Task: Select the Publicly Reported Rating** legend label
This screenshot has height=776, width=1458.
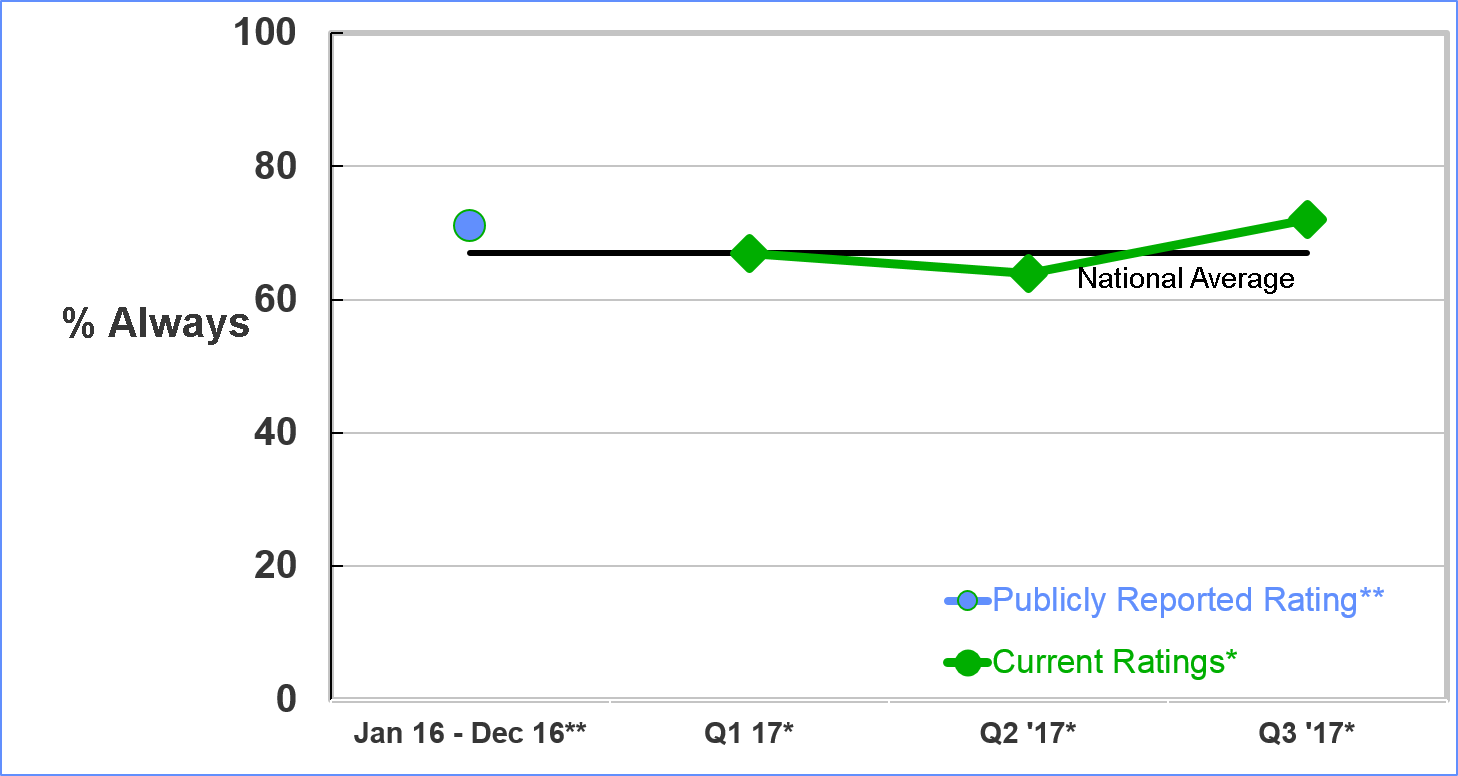Action: click(x=1189, y=600)
